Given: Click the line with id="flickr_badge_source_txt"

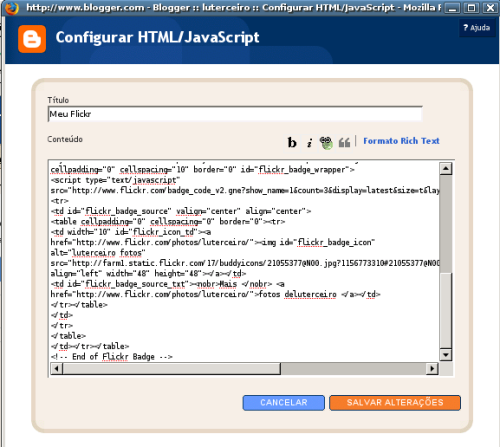Looking at the screenshot, I should click(x=168, y=284).
